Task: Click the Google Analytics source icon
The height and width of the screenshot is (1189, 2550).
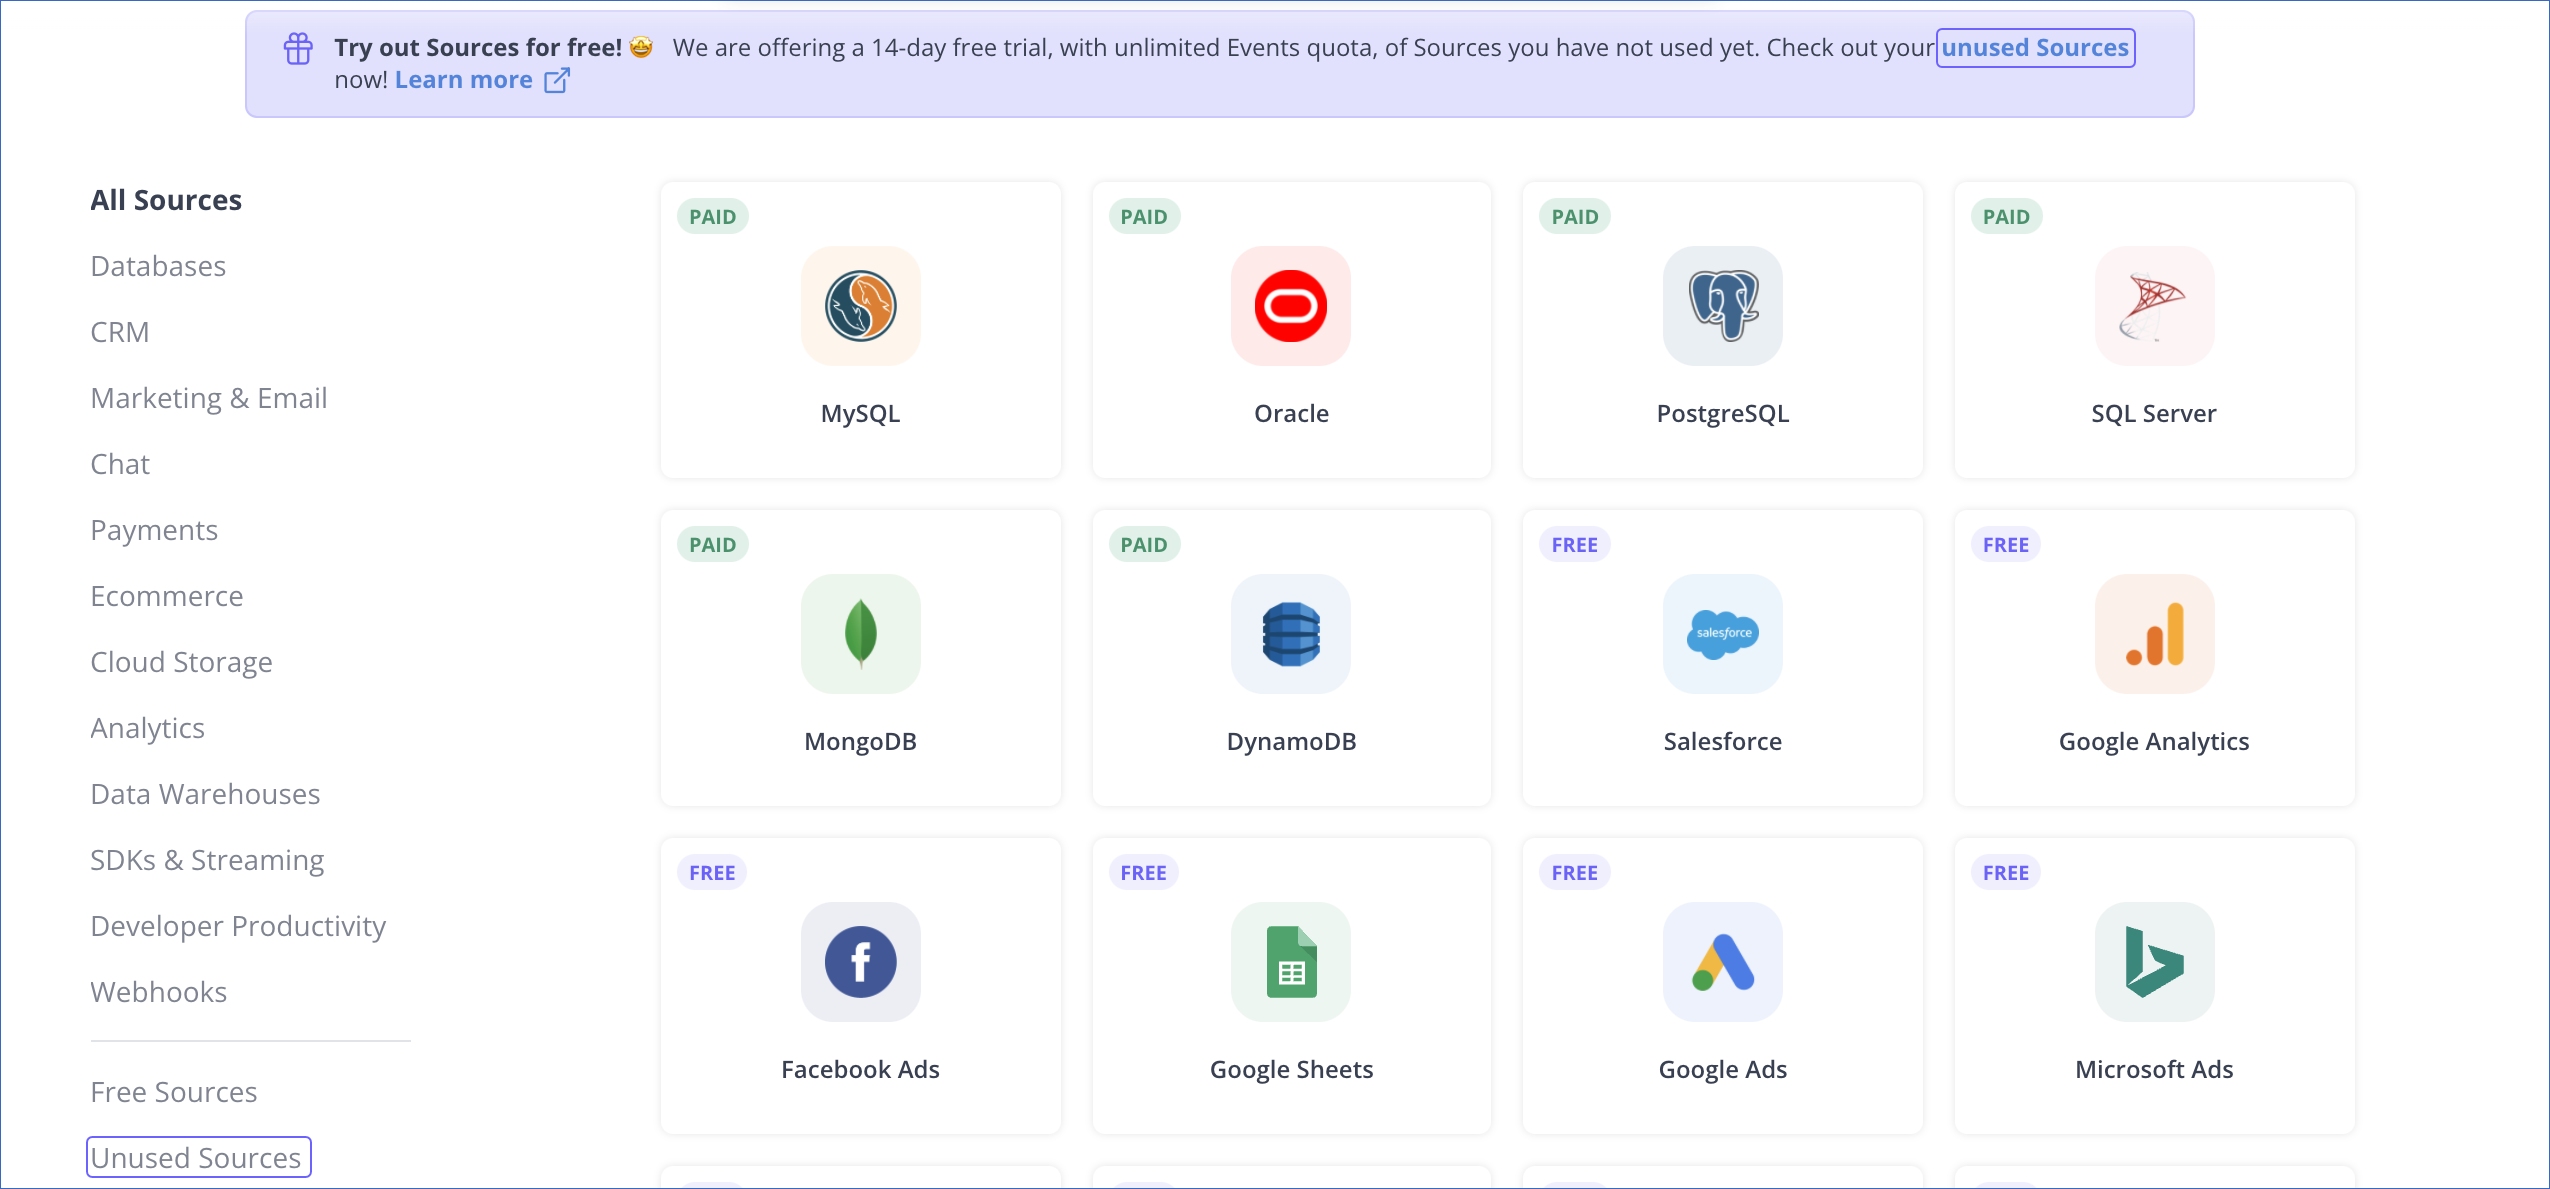Action: (x=2153, y=634)
